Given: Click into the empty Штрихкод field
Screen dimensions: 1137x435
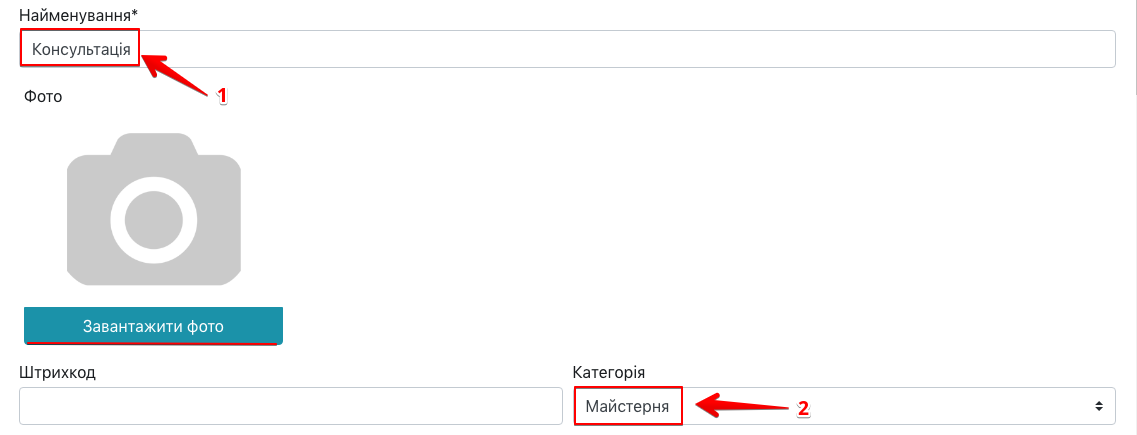Looking at the screenshot, I should click(290, 406).
